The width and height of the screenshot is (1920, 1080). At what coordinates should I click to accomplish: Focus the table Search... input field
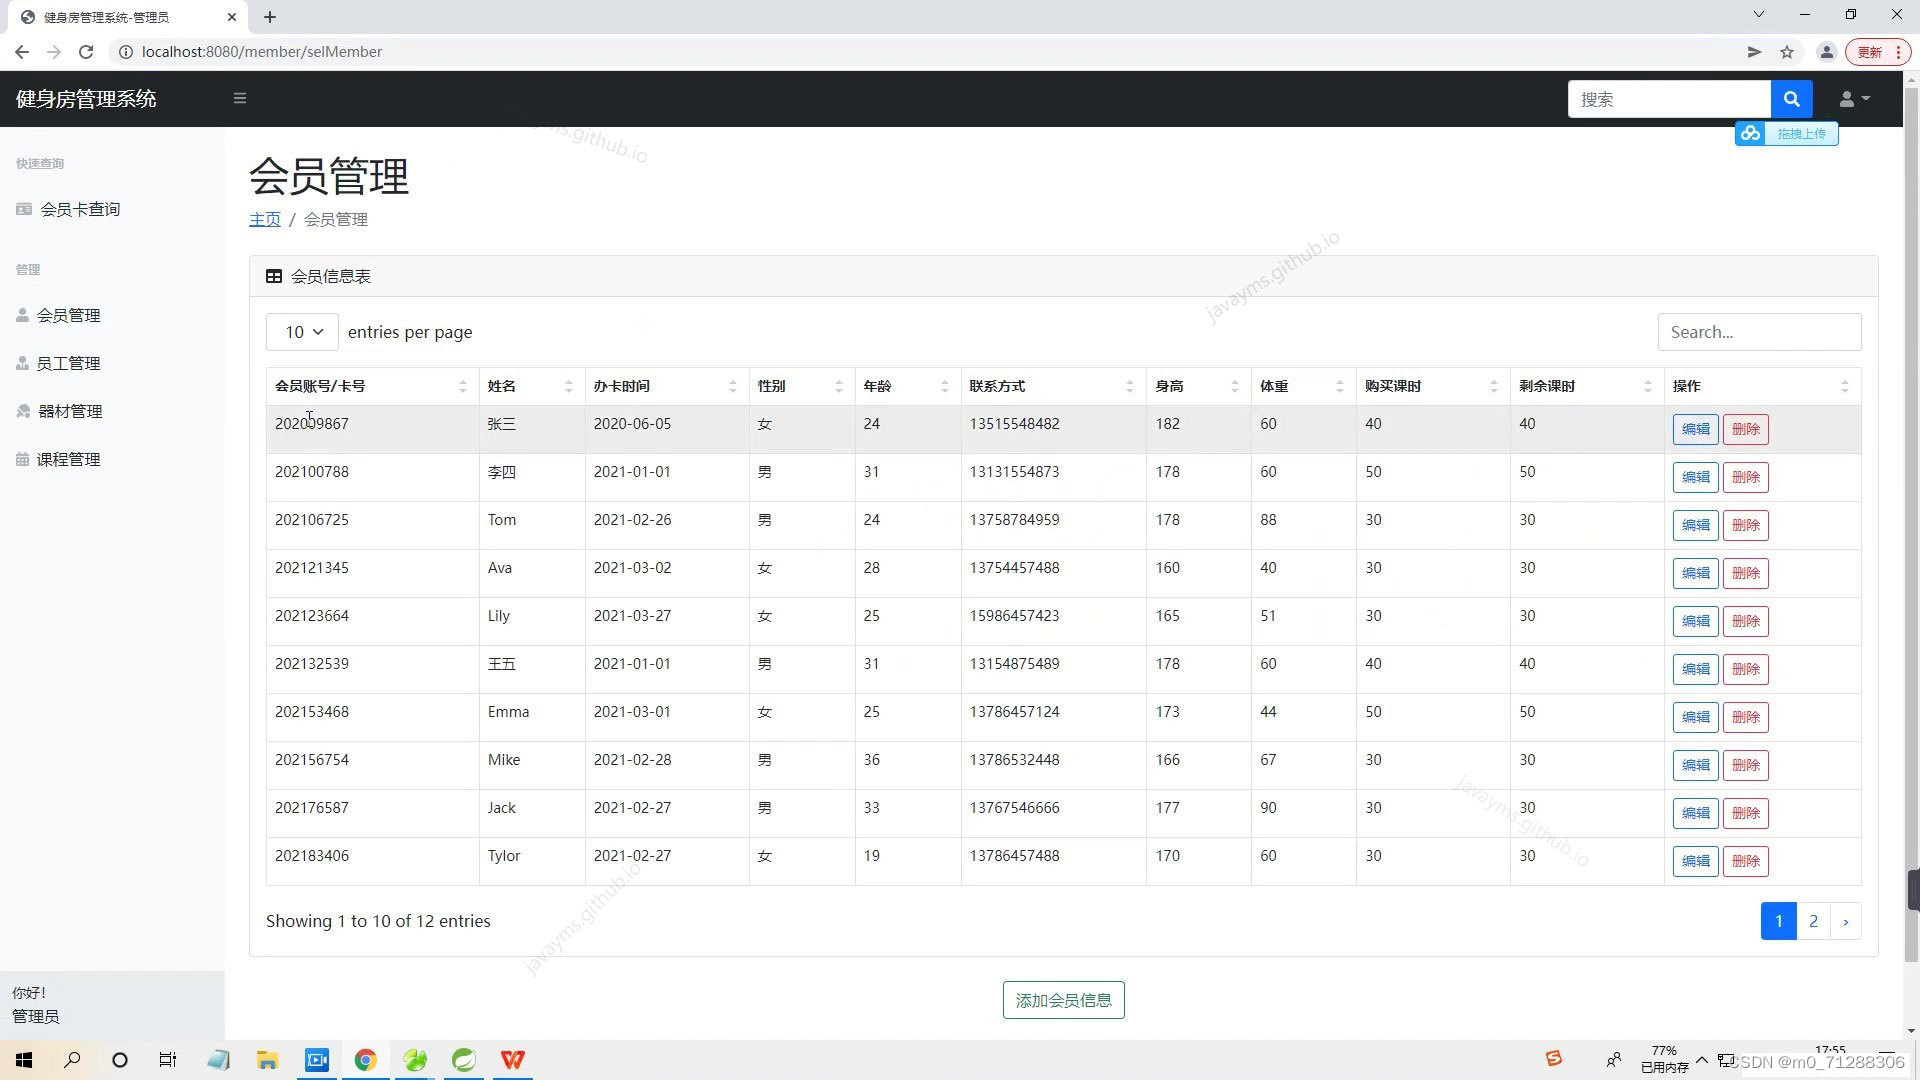[1759, 332]
